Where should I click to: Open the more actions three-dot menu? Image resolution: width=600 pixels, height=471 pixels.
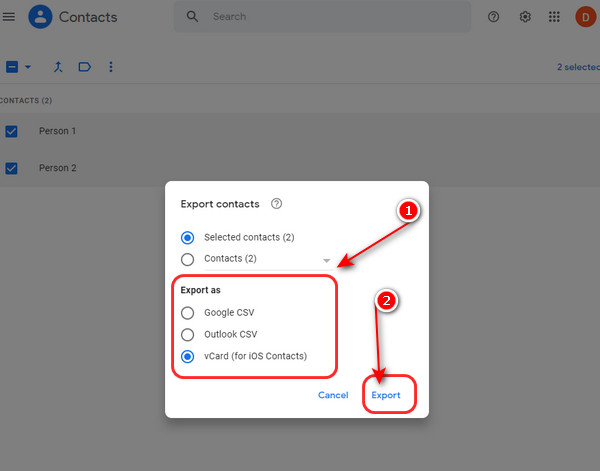(111, 67)
